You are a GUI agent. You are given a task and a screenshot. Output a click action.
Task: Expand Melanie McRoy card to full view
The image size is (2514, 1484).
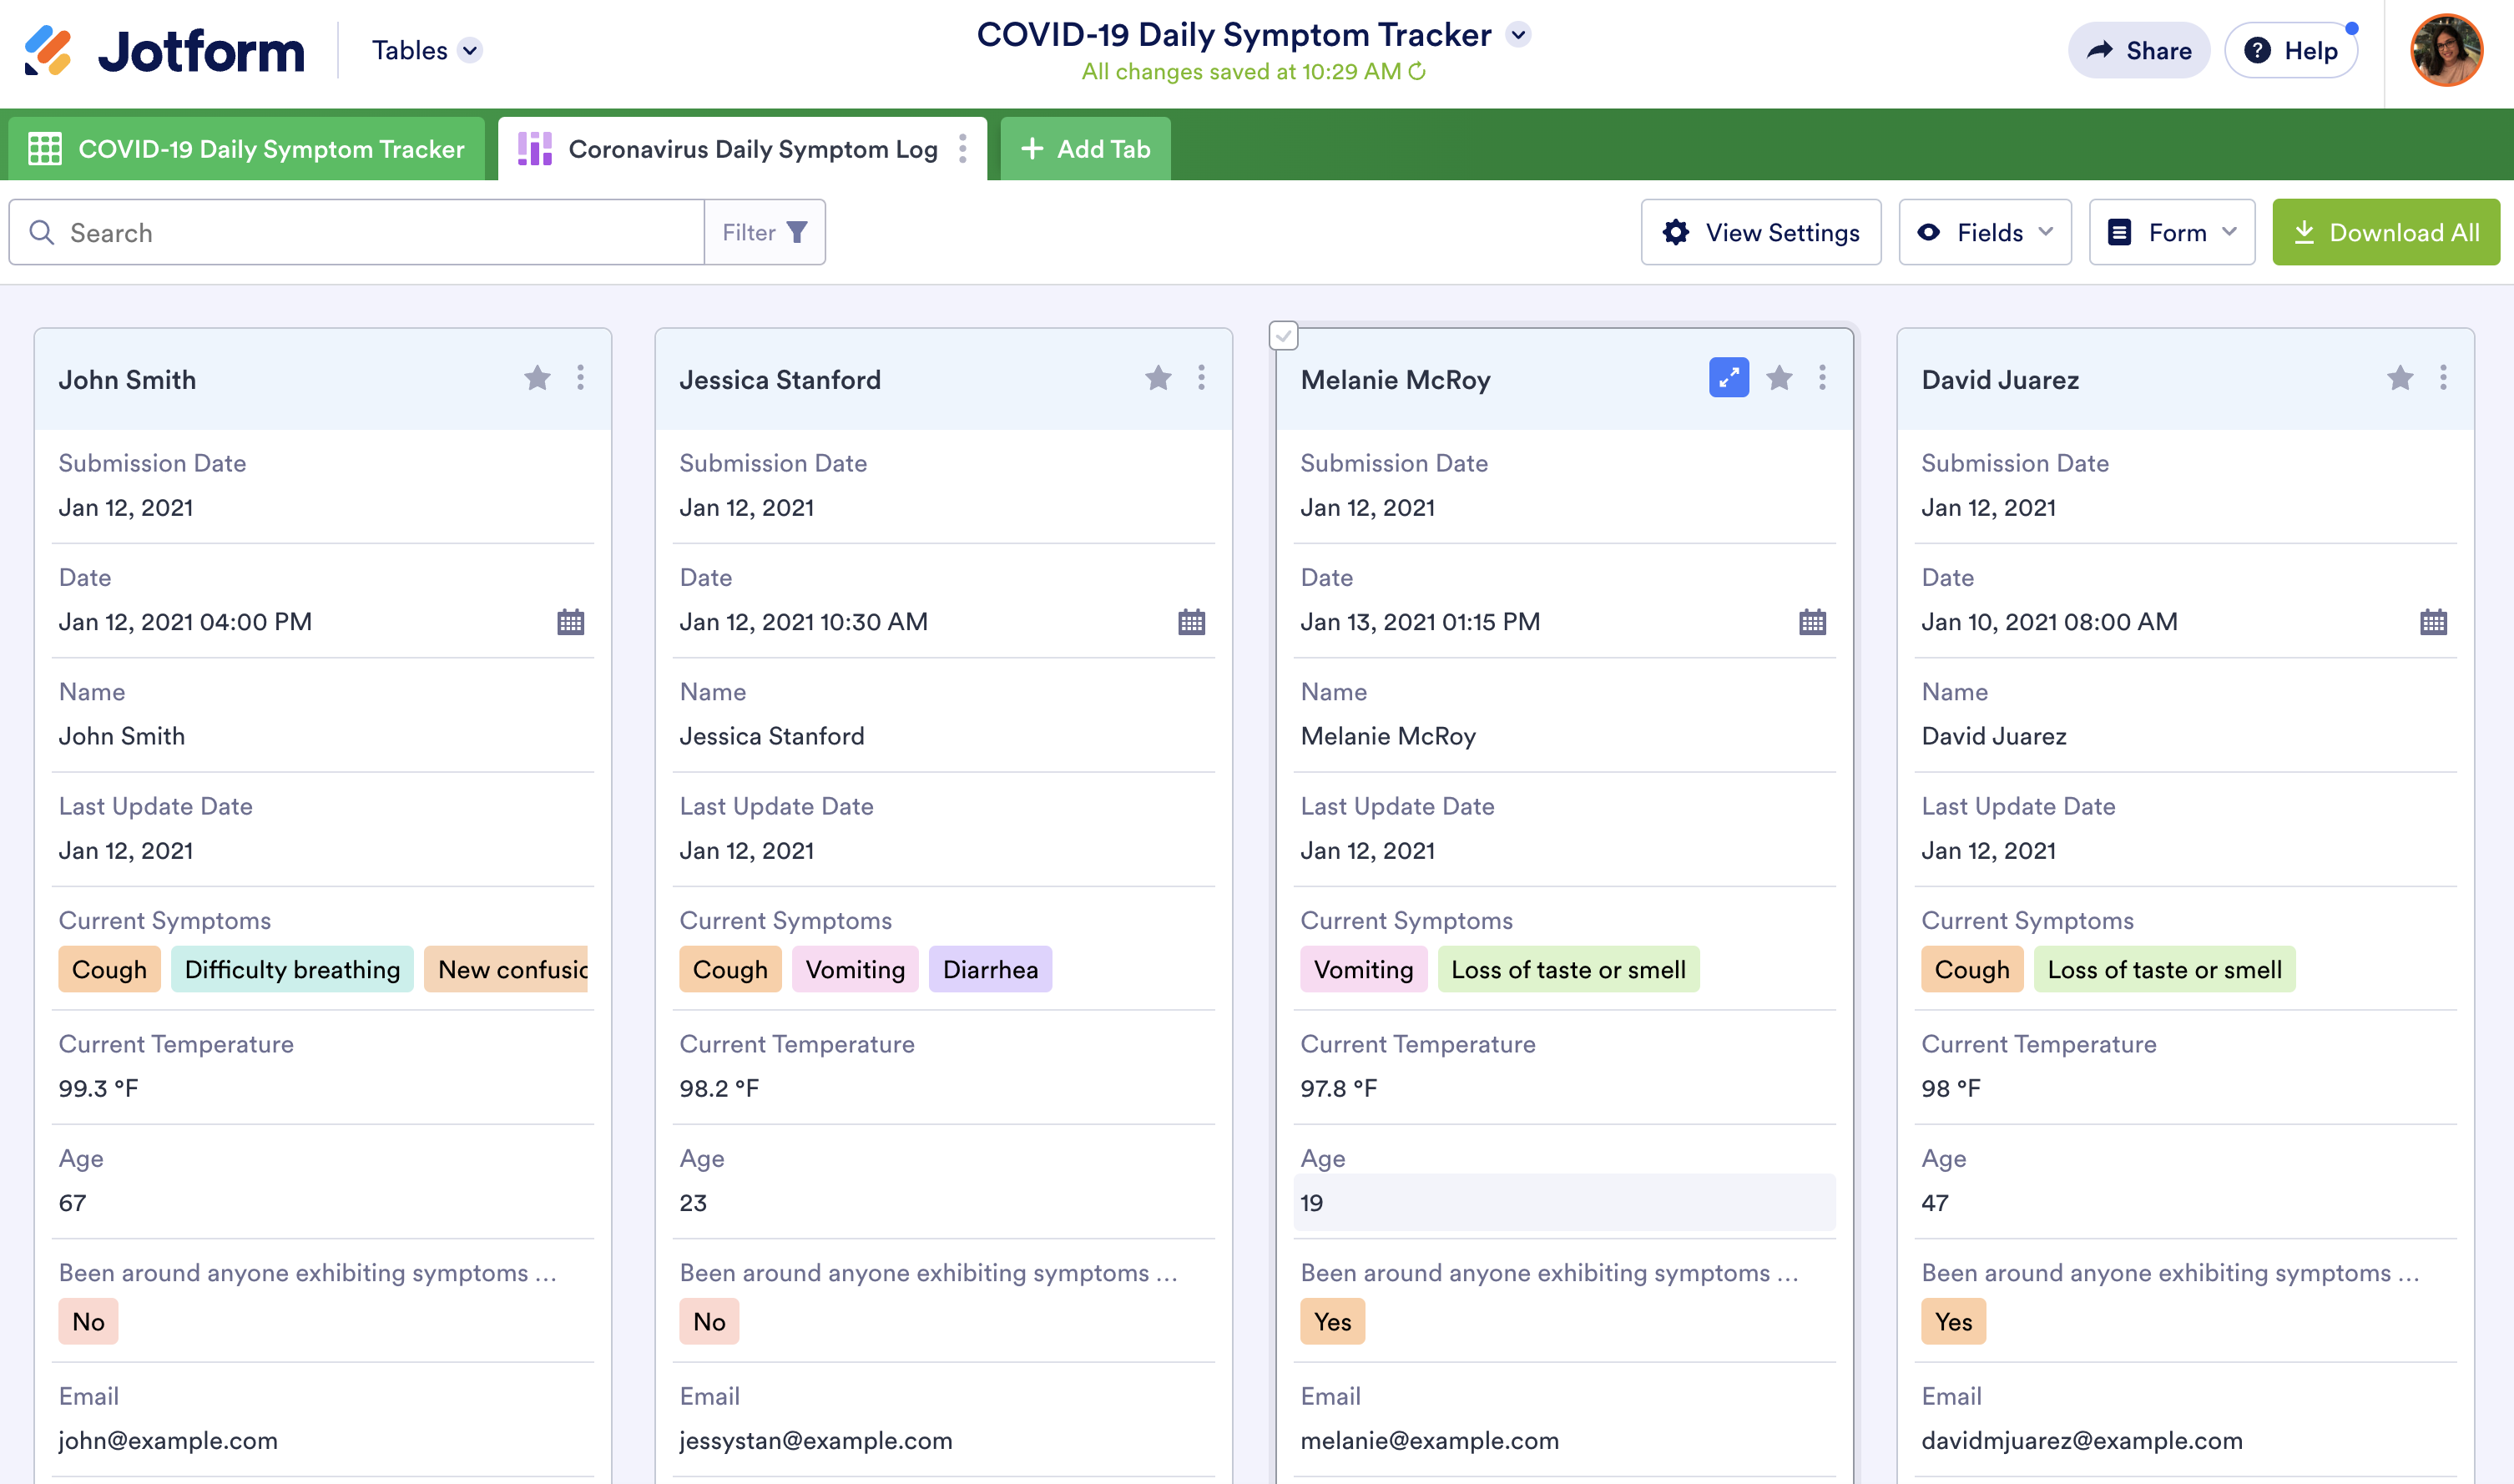pyautogui.click(x=1728, y=378)
